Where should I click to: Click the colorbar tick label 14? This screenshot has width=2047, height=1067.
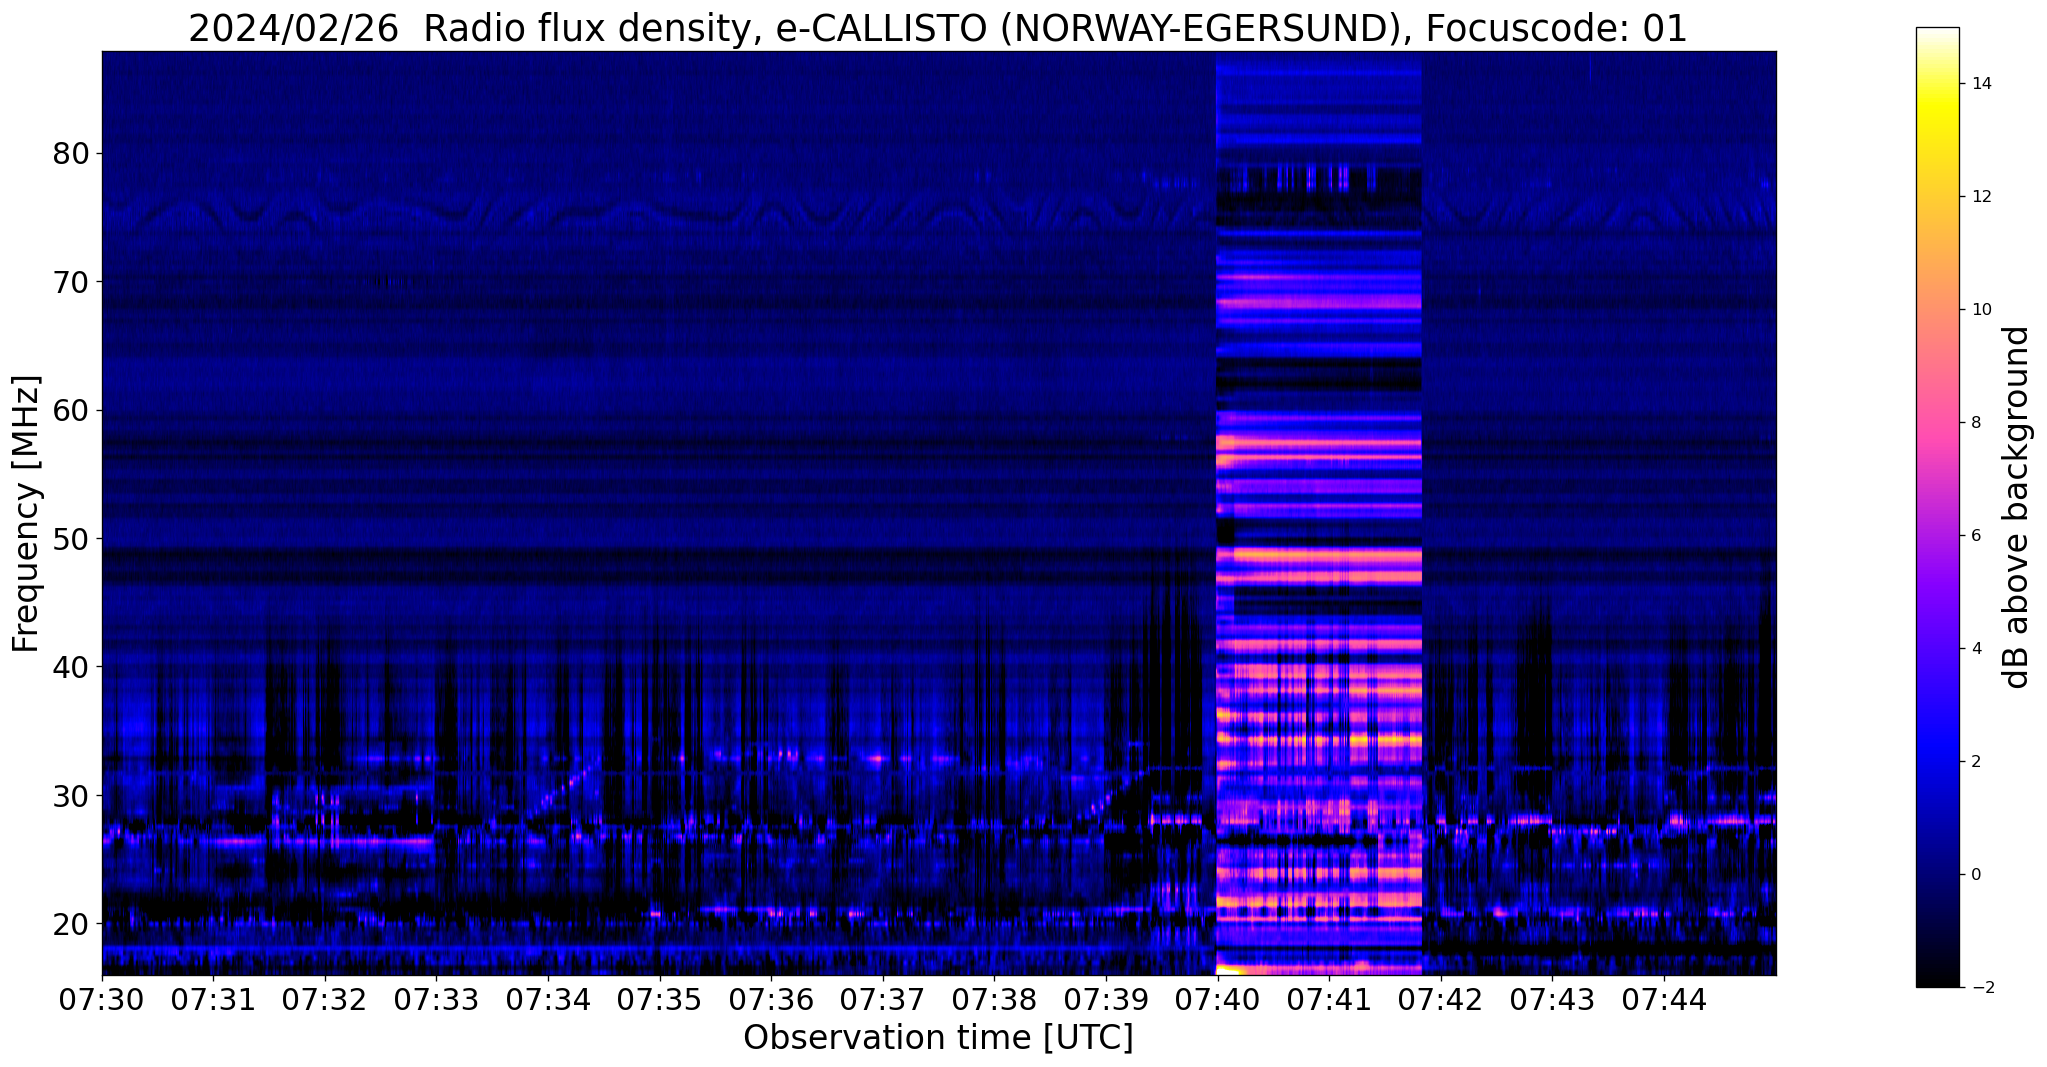click(1981, 84)
